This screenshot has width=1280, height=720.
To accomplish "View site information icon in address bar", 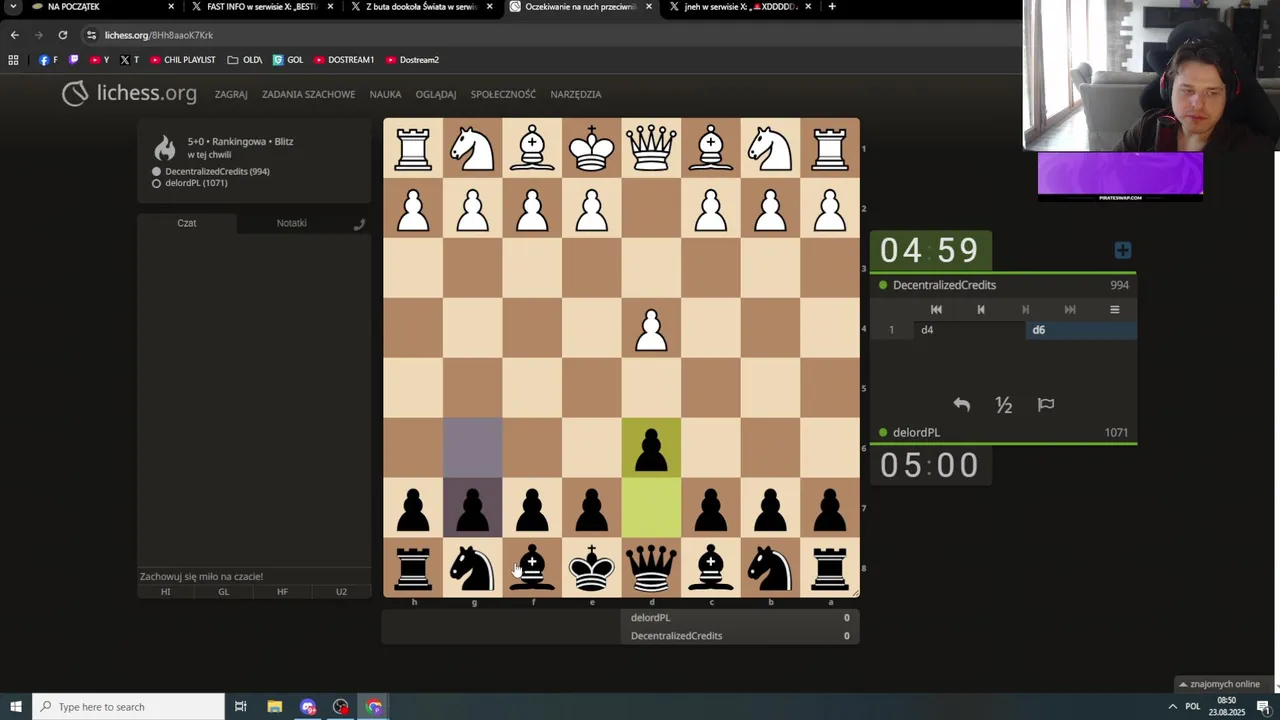I will (x=91, y=35).
